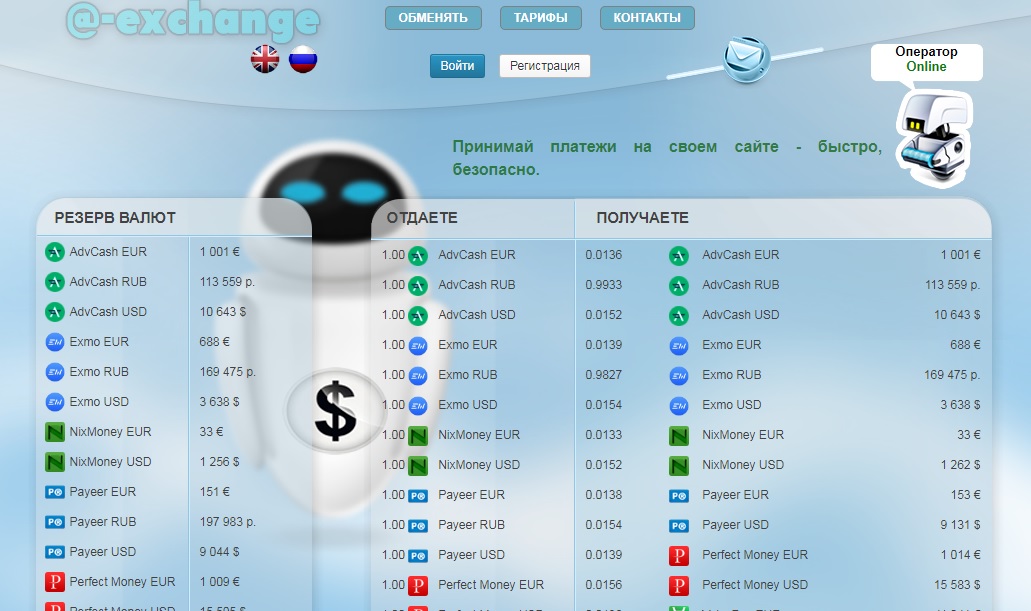The width and height of the screenshot is (1031, 611).
Task: Click Payeer EUR in reserve list
Action: pos(103,492)
